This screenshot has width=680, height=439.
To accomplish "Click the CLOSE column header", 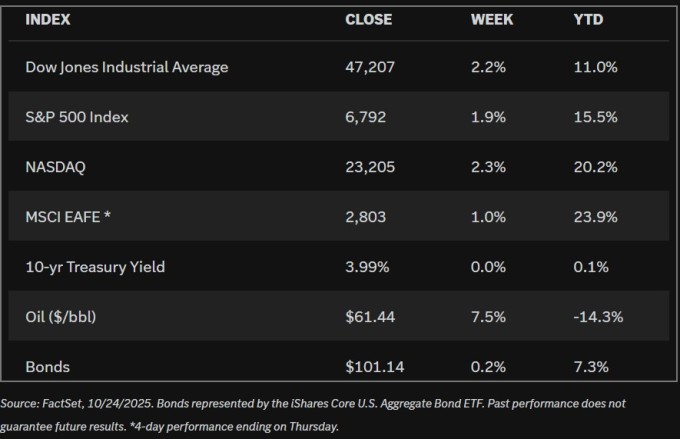I will [367, 19].
